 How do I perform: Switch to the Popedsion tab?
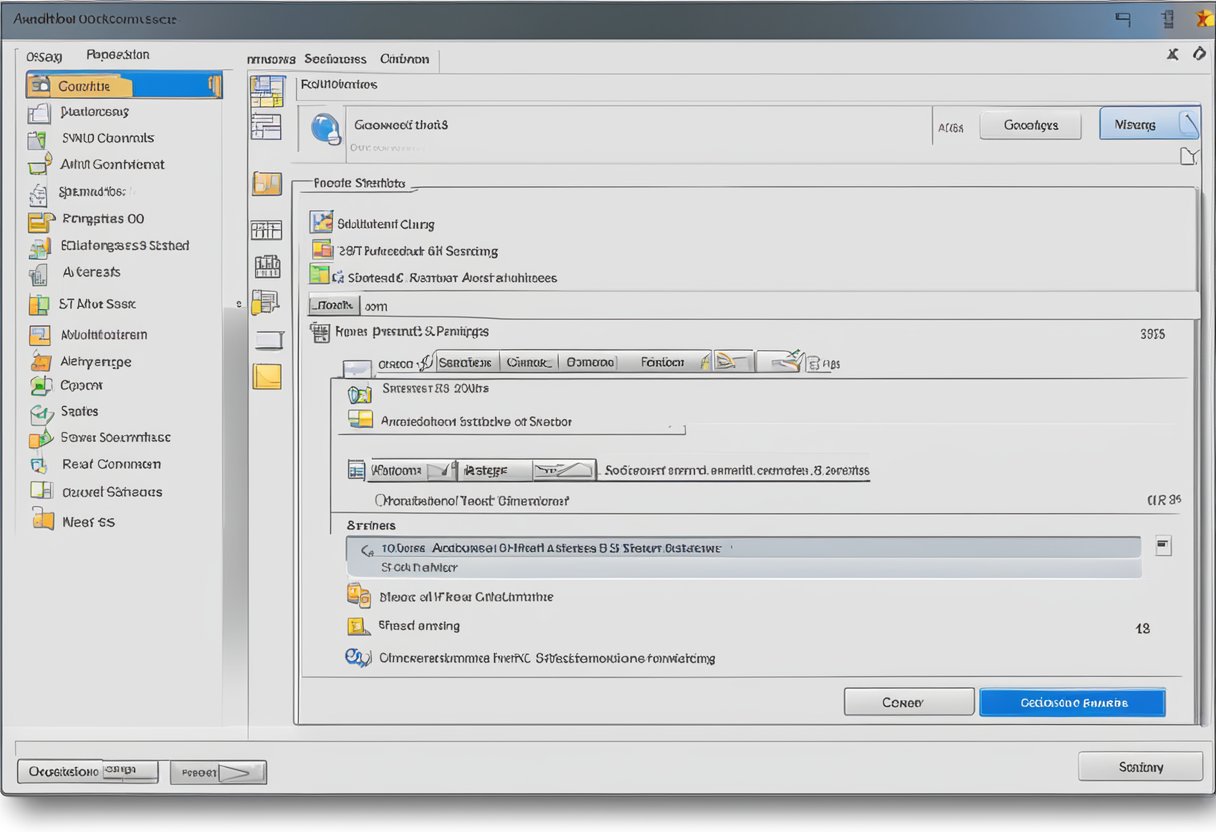[117, 55]
